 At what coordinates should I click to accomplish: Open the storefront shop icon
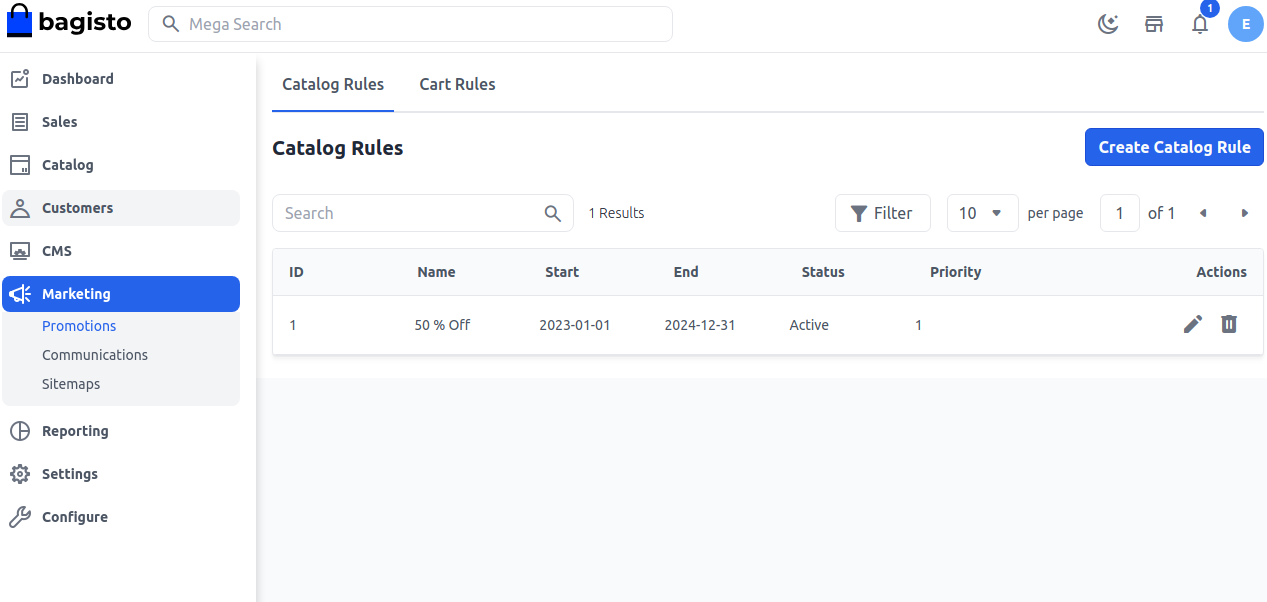1154,24
